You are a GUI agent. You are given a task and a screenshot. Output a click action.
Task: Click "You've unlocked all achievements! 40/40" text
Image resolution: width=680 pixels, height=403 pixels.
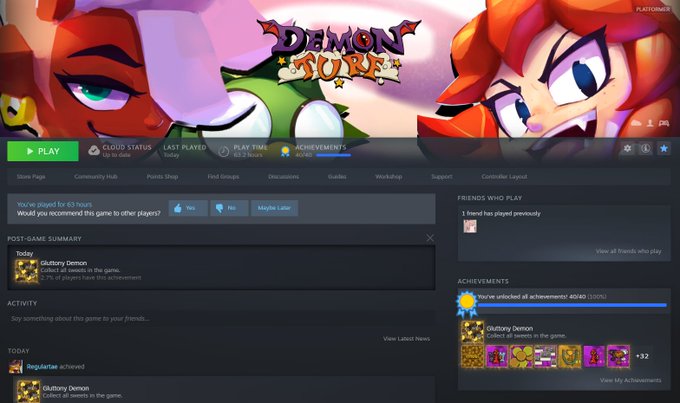532,297
